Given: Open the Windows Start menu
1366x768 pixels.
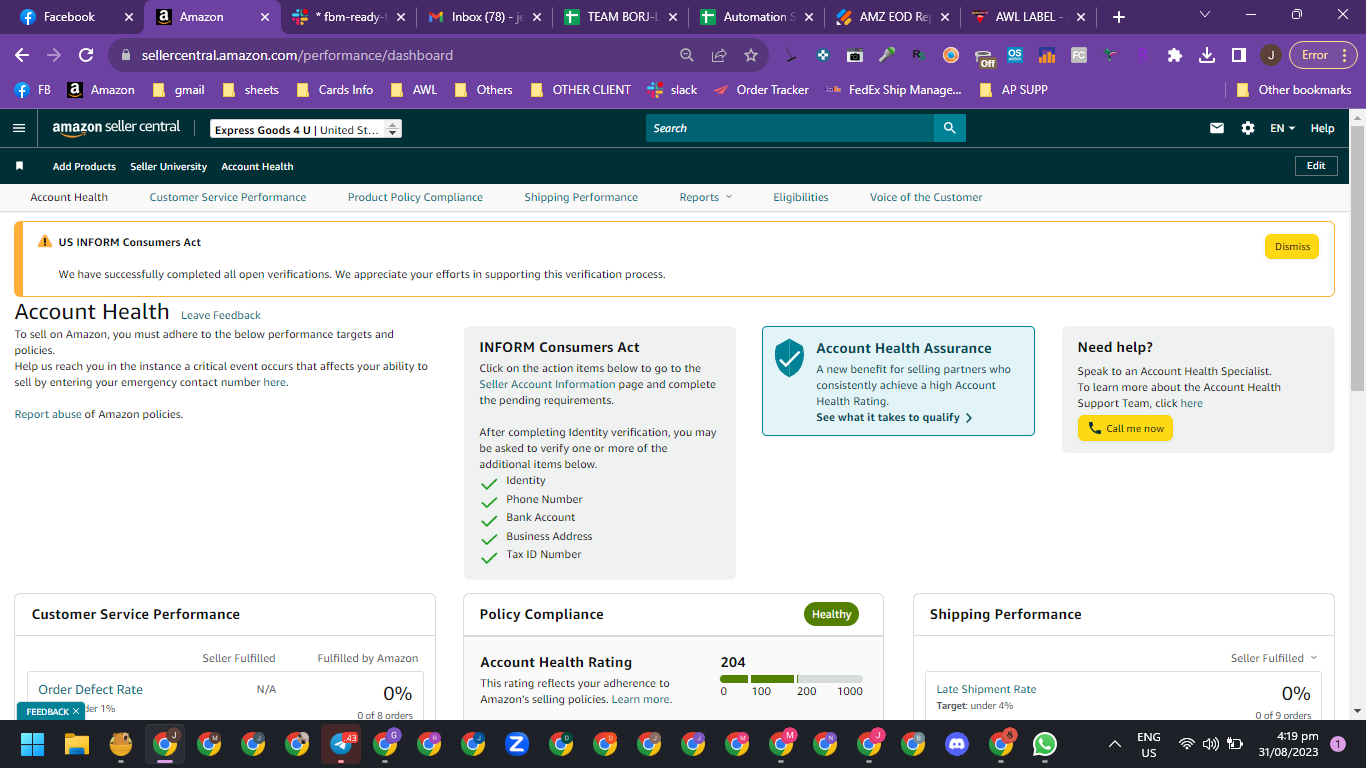Looking at the screenshot, I should 33,744.
